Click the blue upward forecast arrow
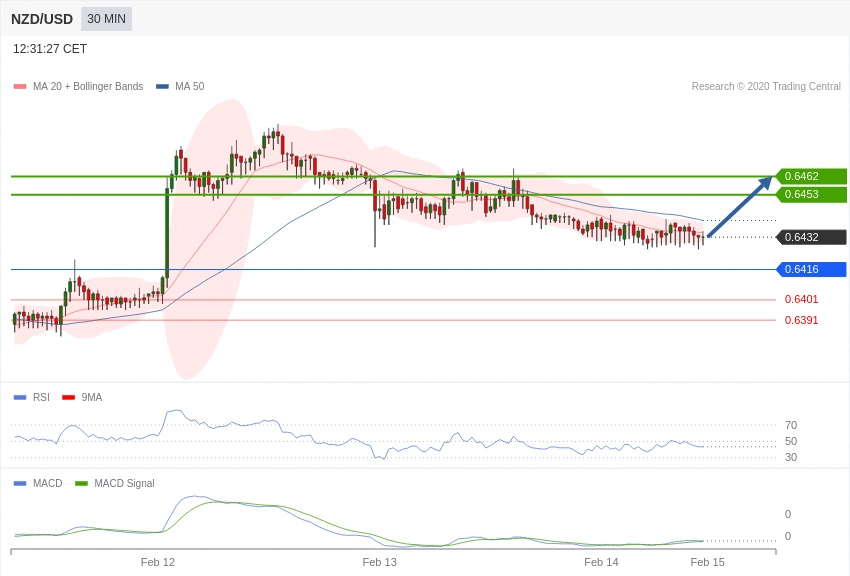 740,207
